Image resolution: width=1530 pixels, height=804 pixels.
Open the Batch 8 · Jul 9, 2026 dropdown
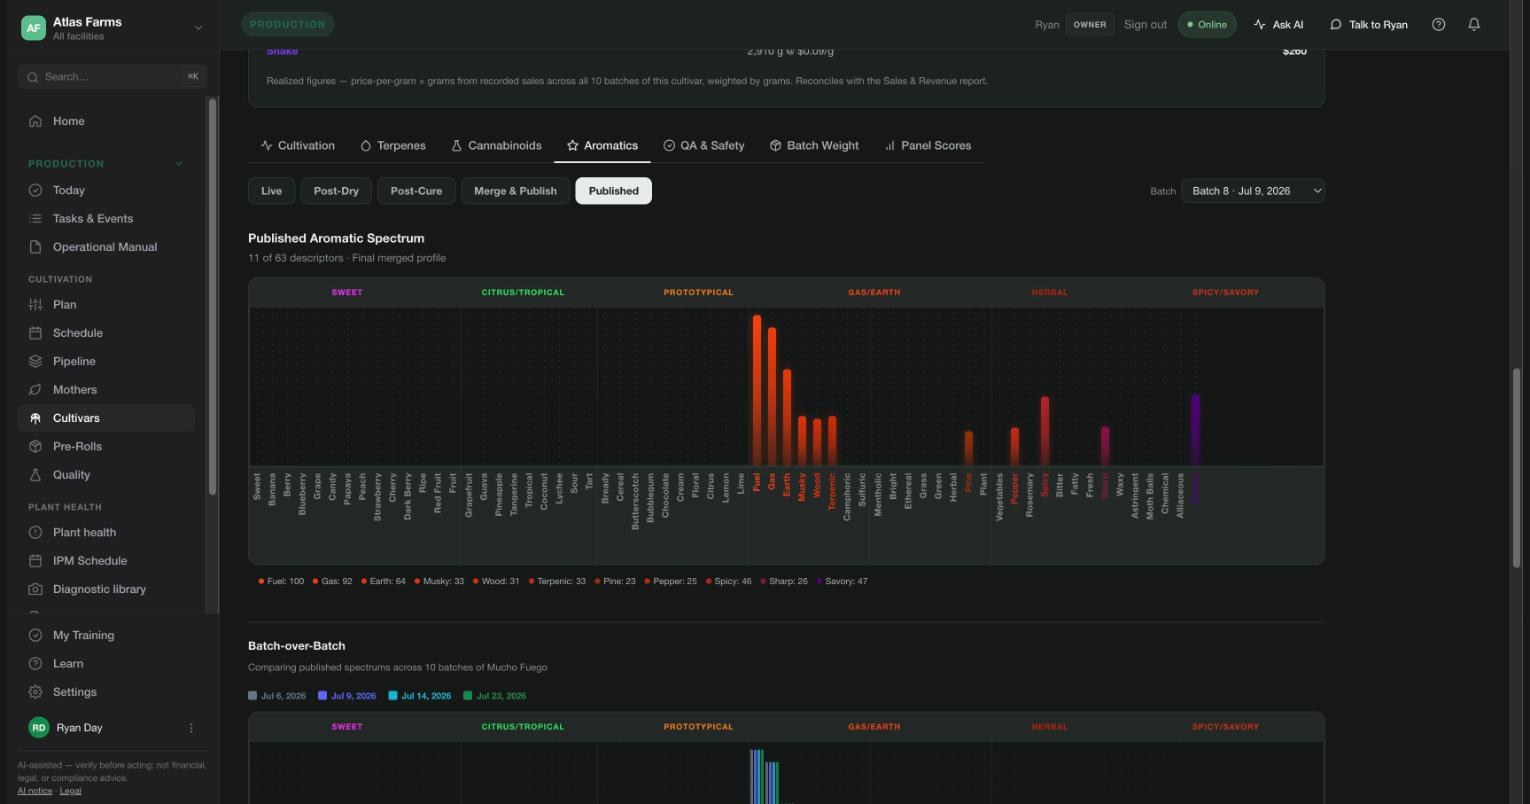tap(1253, 191)
